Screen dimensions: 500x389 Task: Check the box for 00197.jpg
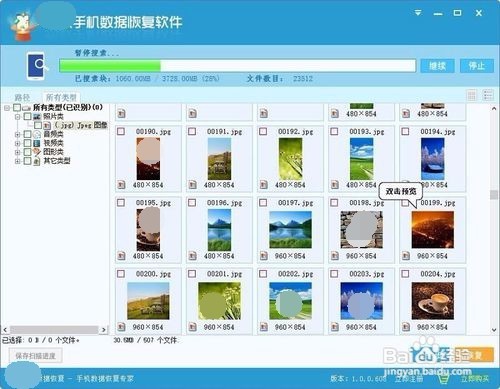click(263, 202)
